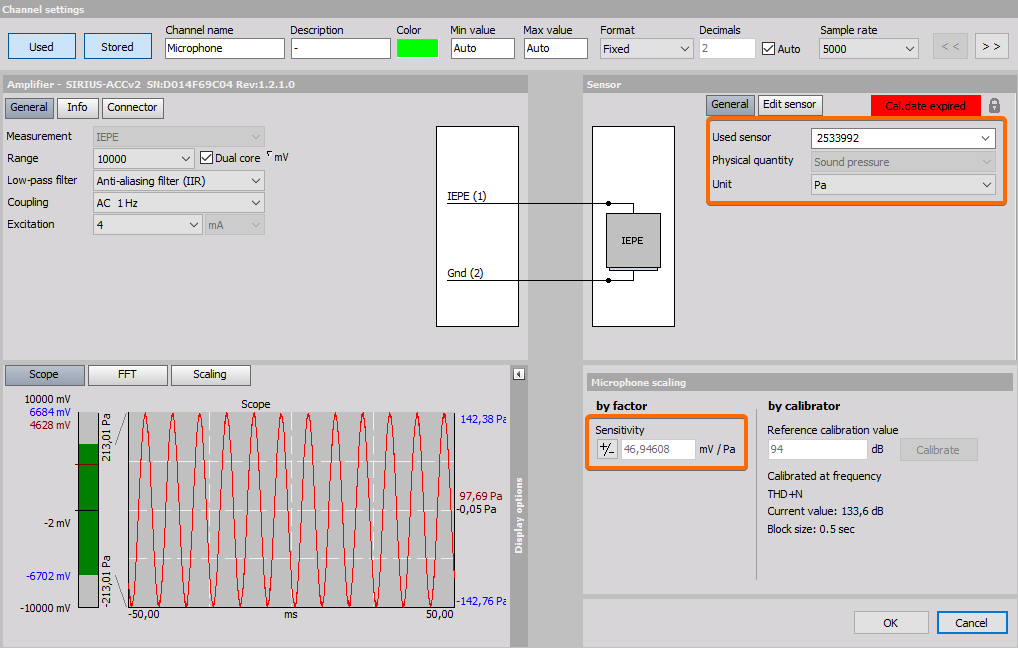
Task: Open the Coupling dropdown AC 1 Hz
Action: [179, 203]
